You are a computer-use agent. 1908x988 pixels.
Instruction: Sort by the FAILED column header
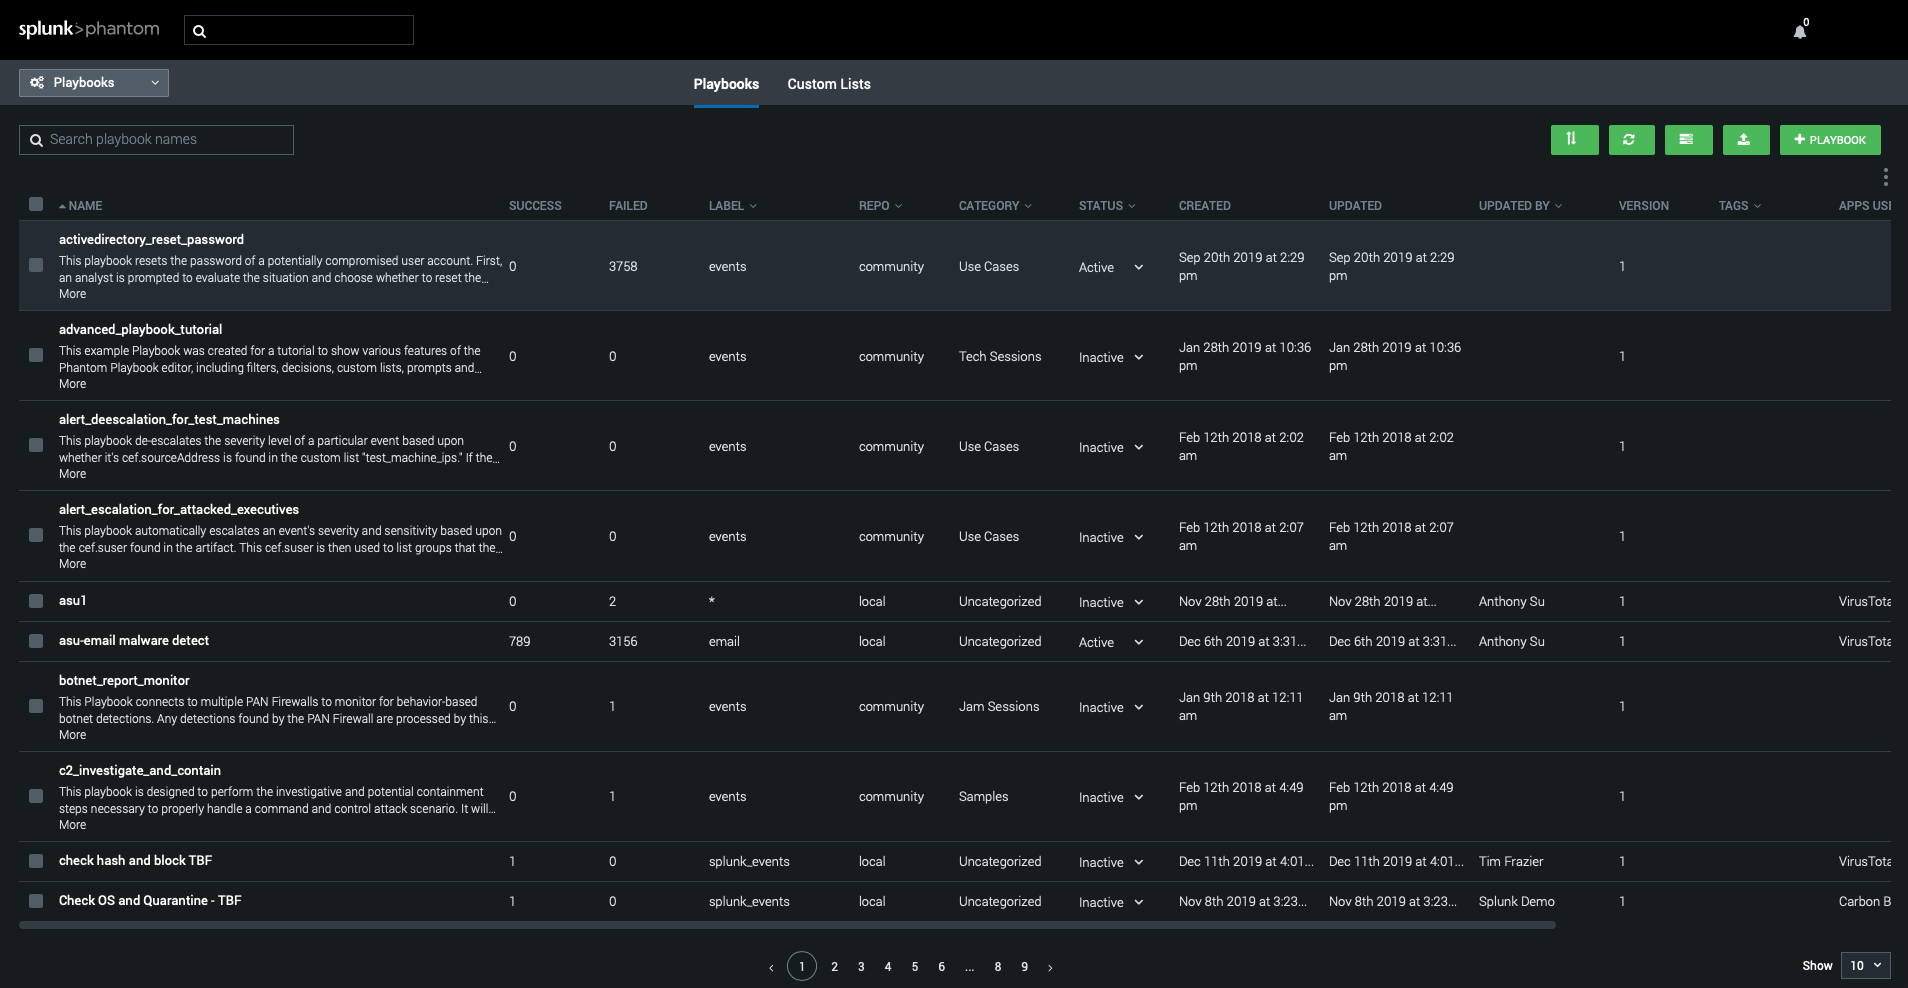[628, 206]
